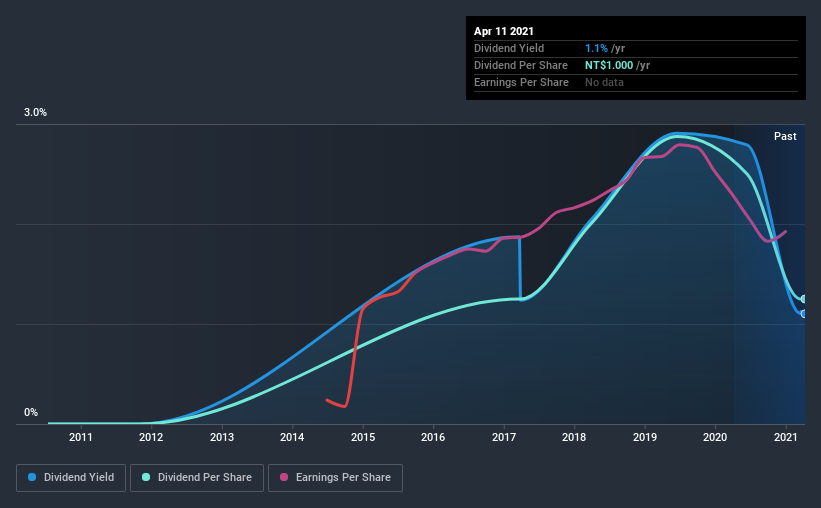Click the 2014 x-axis label
This screenshot has height=508, width=821.
292,437
